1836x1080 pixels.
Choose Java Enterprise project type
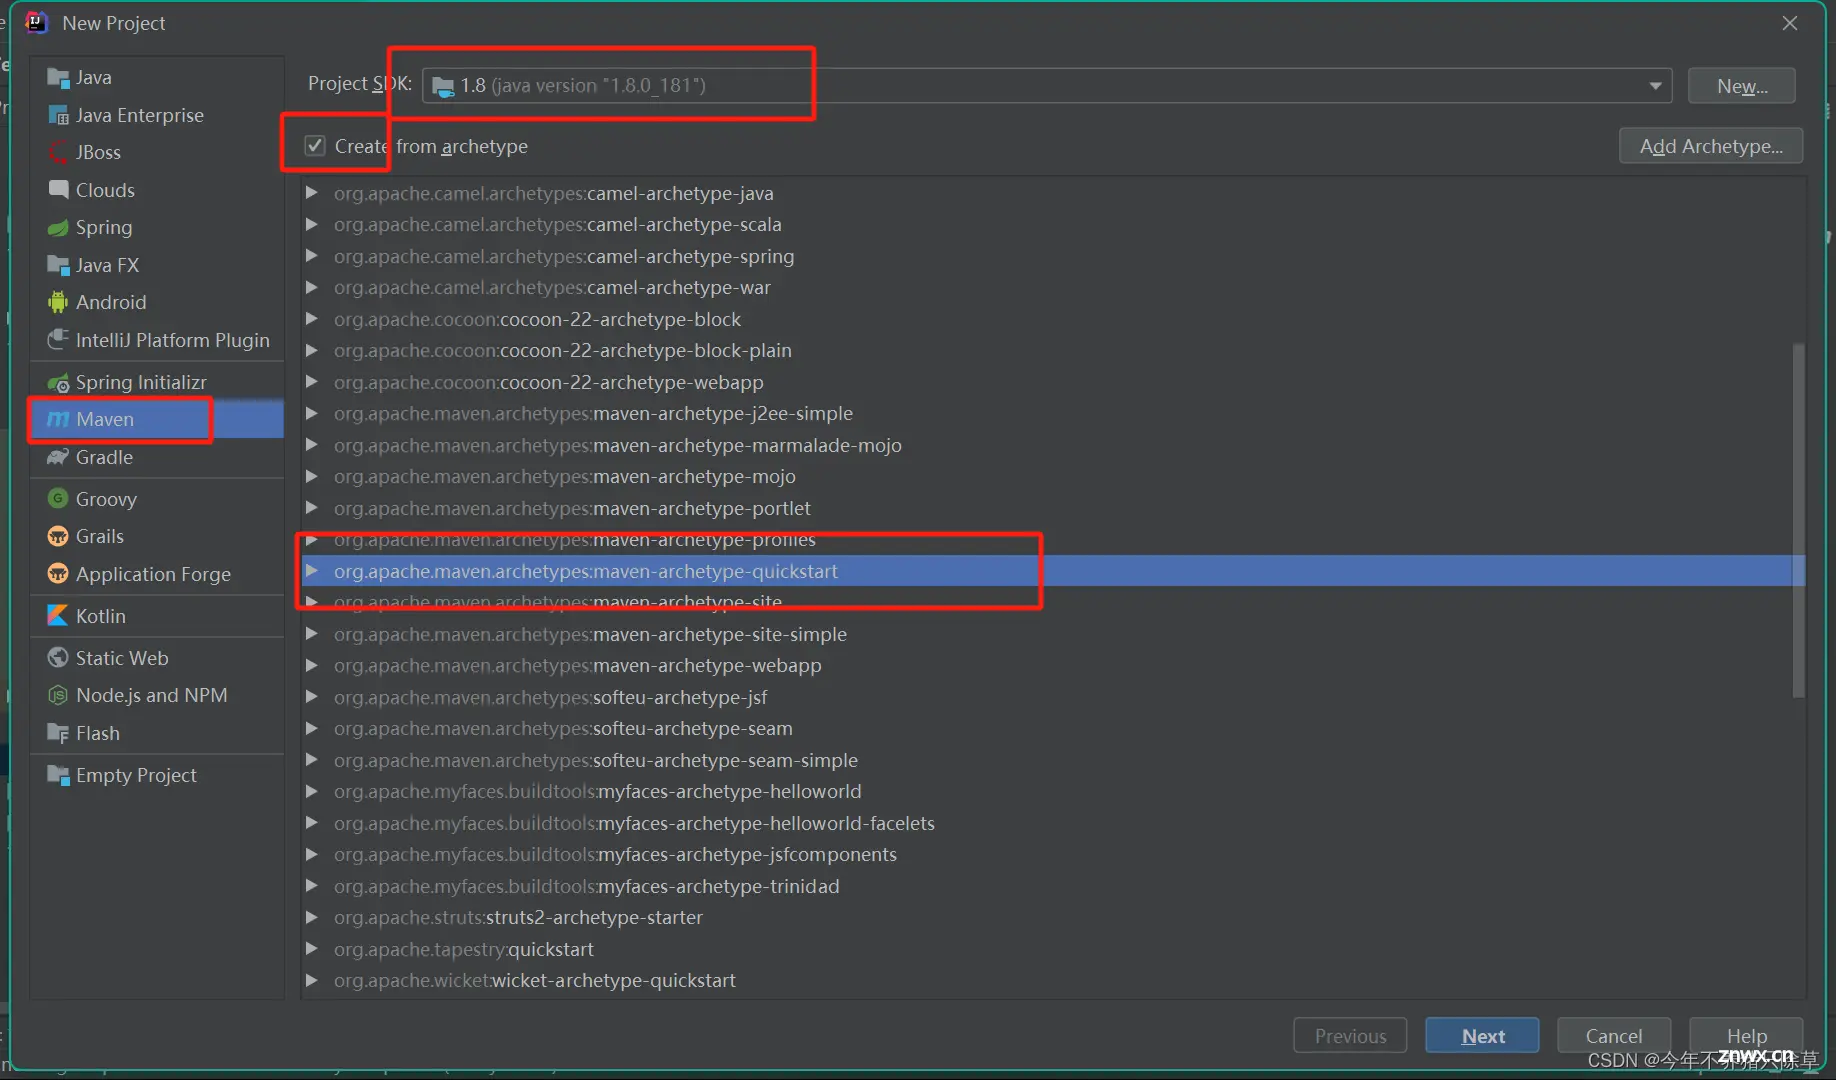tap(157, 116)
